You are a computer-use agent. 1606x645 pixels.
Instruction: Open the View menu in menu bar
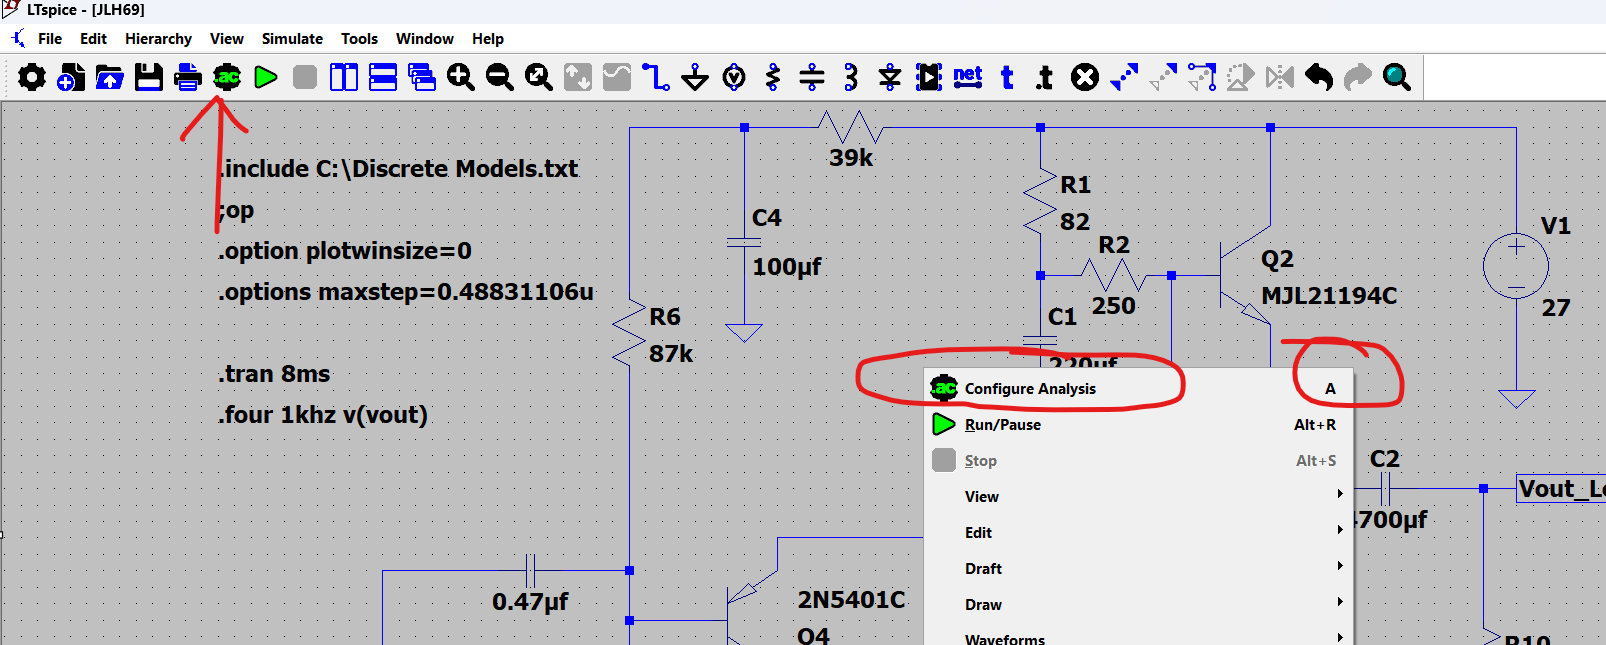[x=227, y=39]
